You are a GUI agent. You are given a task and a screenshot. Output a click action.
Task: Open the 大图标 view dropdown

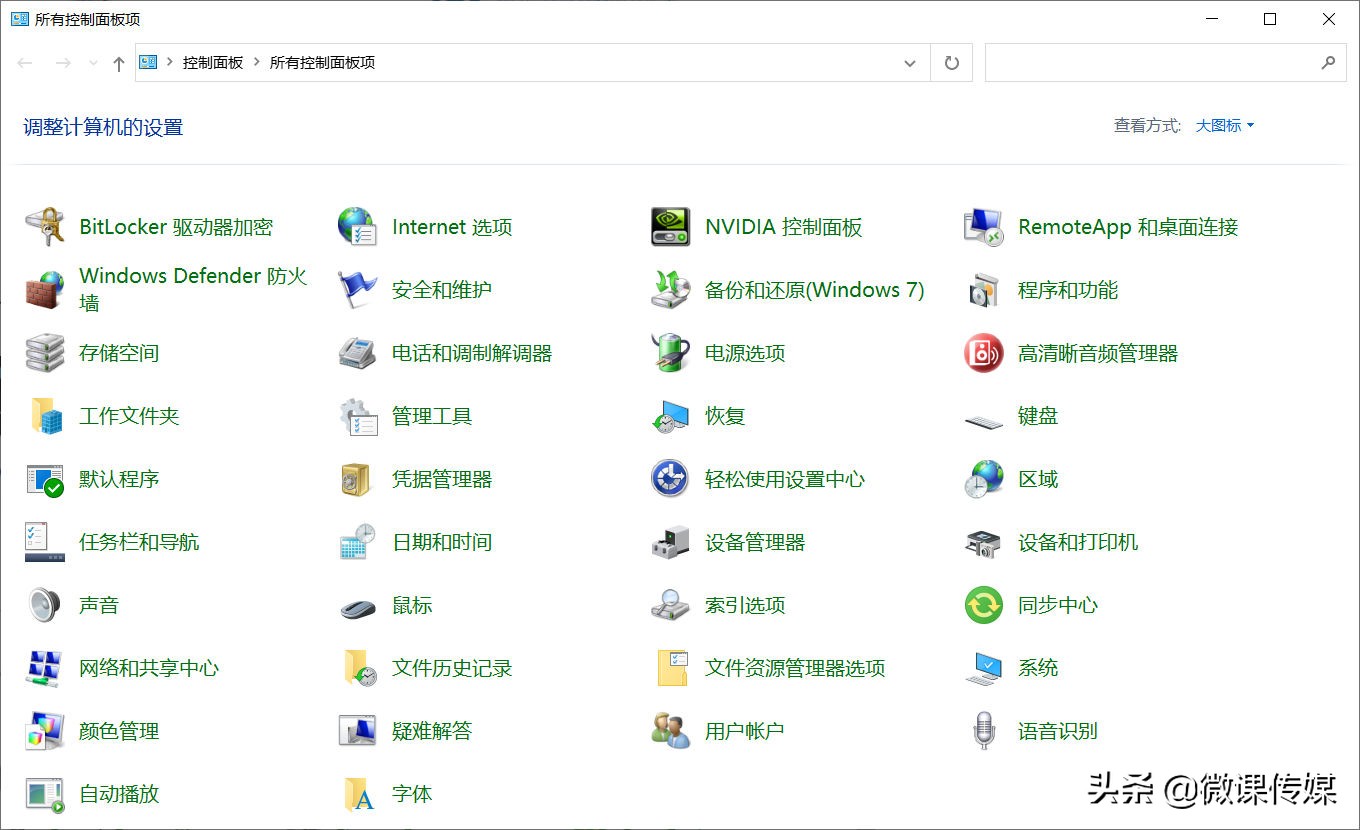click(1222, 125)
